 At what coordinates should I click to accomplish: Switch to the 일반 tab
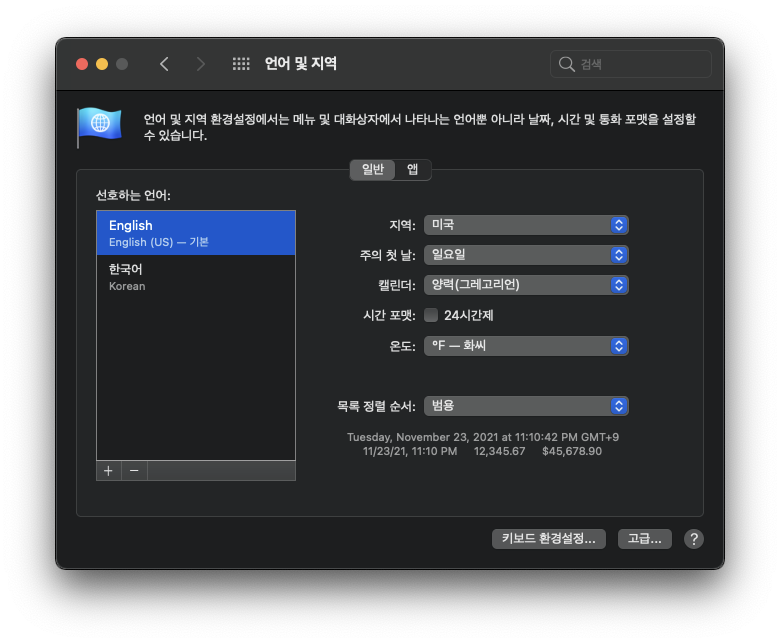(373, 170)
